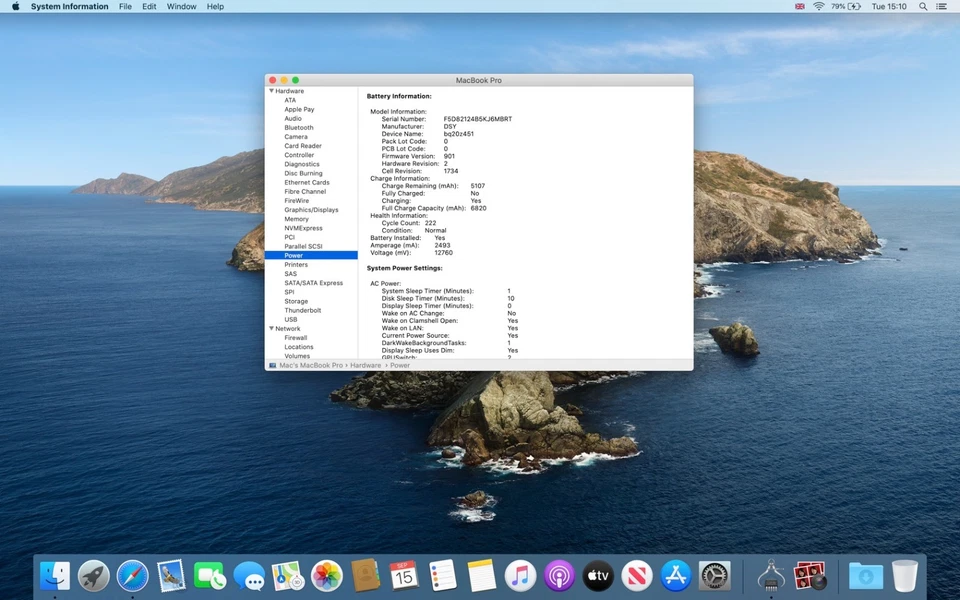This screenshot has width=960, height=600.
Task: Select Printers in the sidebar
Action: coord(296,264)
